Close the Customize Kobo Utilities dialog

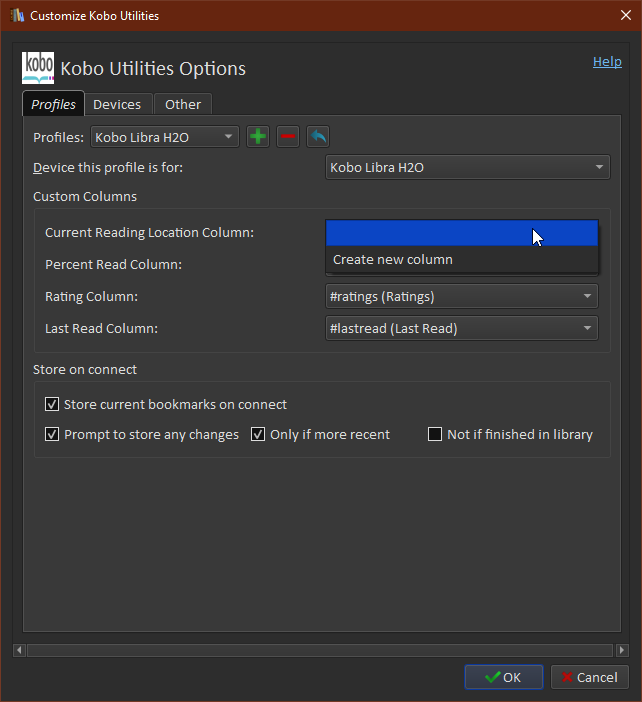[622, 16]
